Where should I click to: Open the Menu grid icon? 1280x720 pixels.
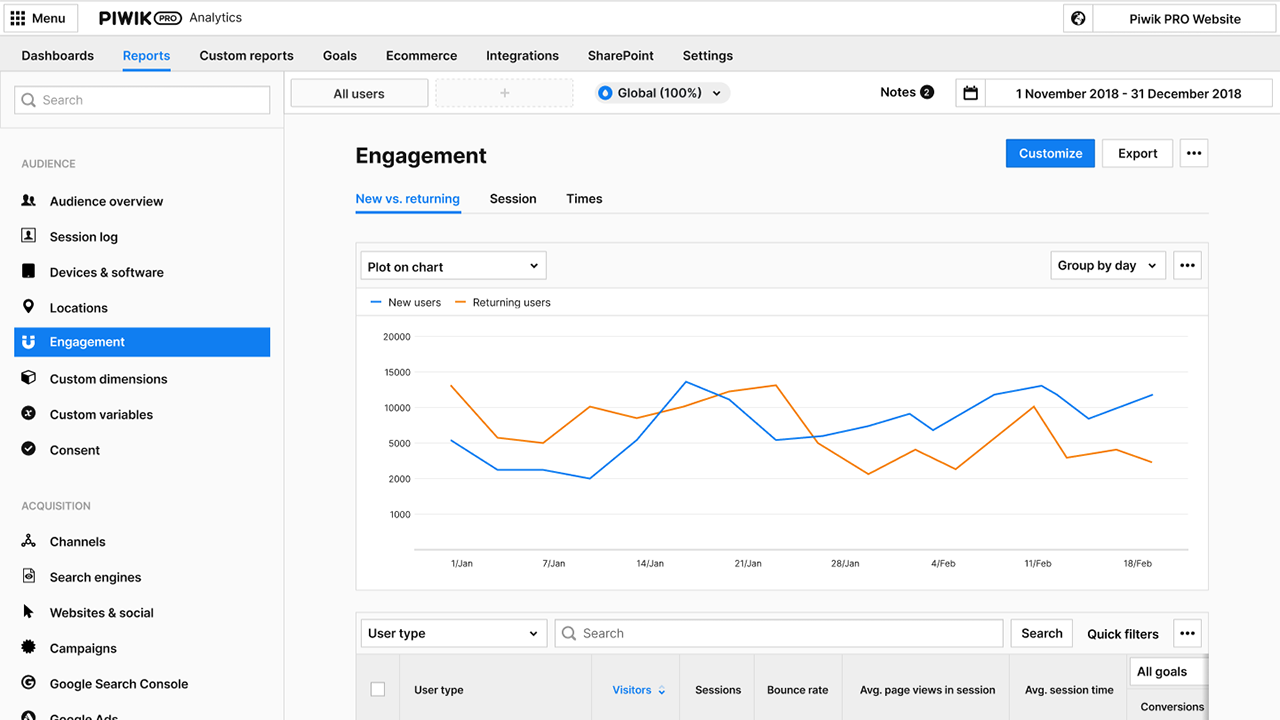point(18,18)
